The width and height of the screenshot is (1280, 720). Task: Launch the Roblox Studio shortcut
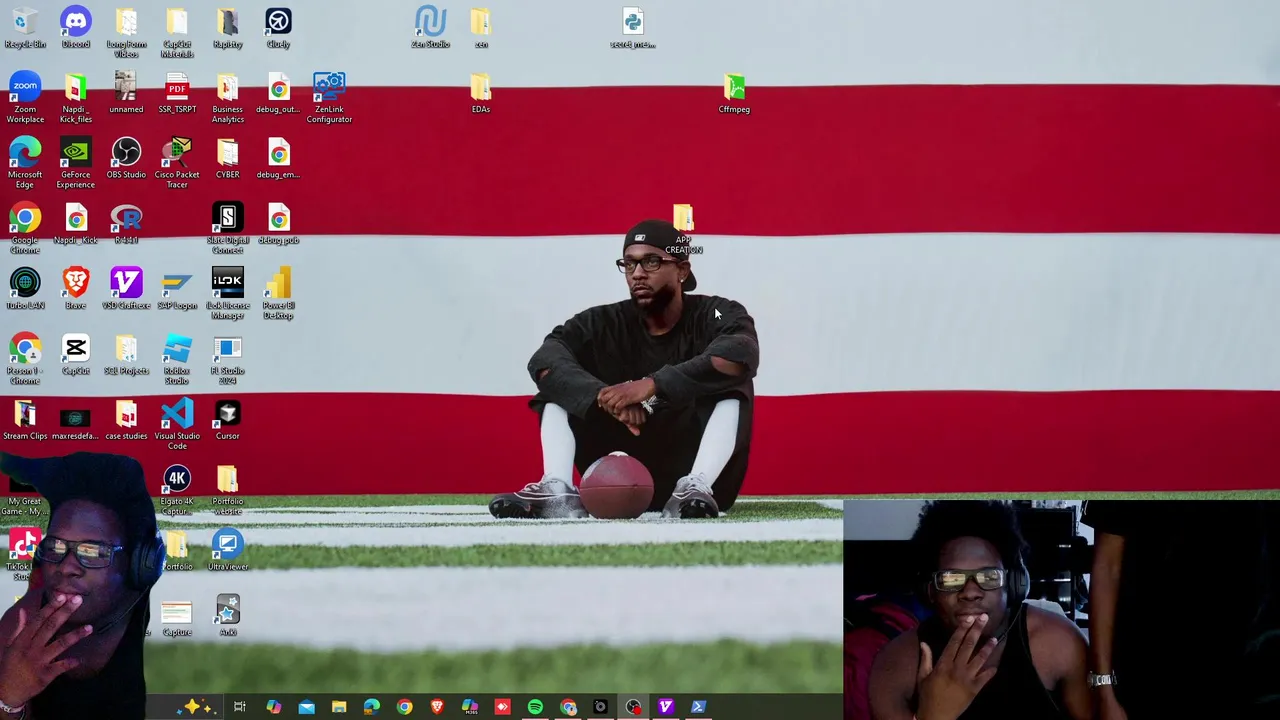tap(177, 360)
